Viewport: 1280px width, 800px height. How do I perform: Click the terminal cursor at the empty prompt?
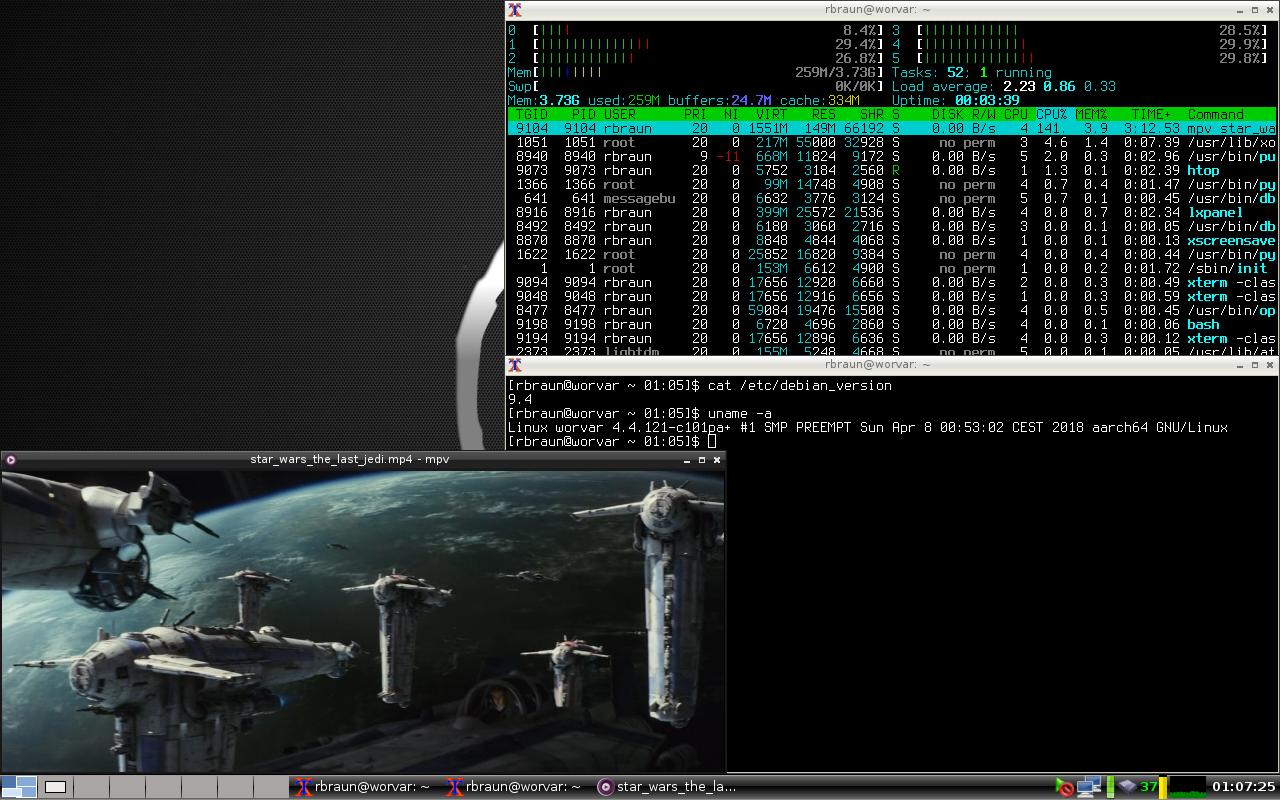click(x=711, y=441)
